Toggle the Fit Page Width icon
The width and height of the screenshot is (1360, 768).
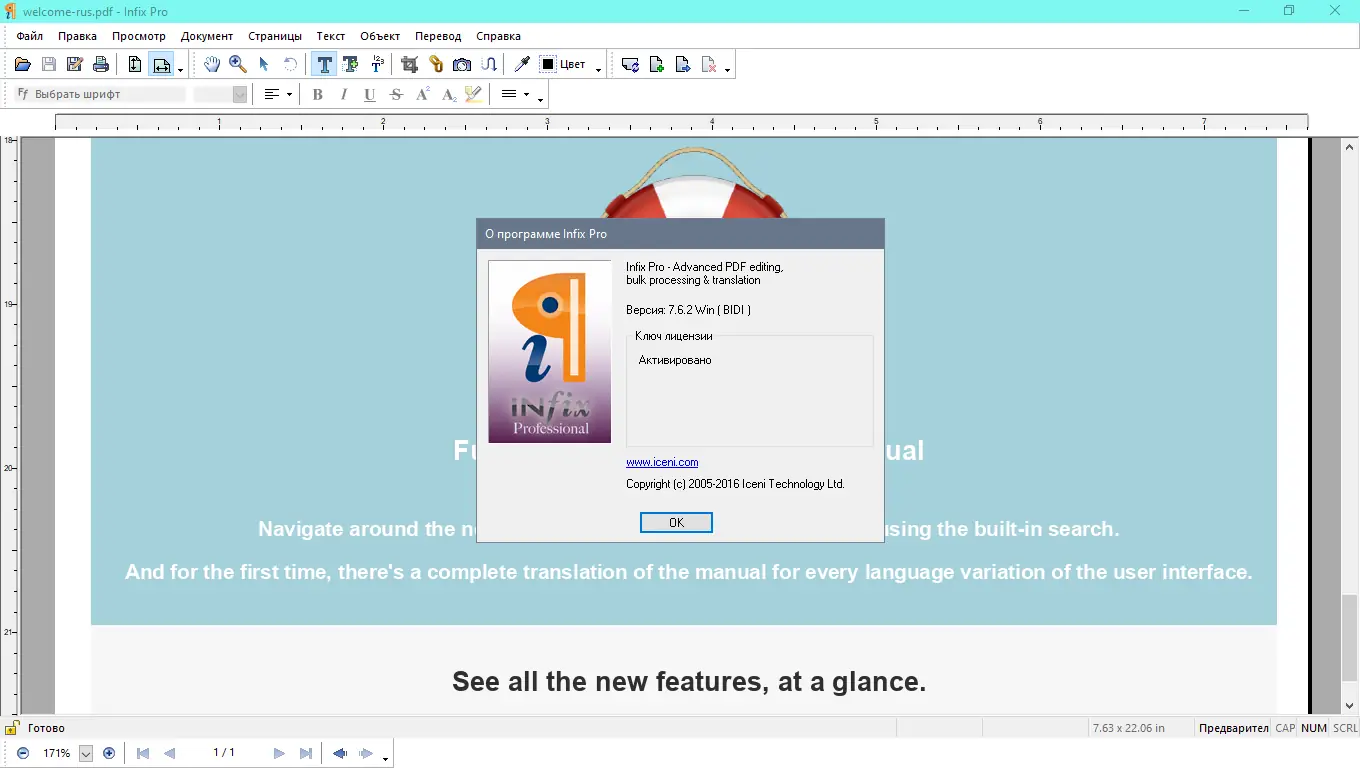click(x=161, y=65)
